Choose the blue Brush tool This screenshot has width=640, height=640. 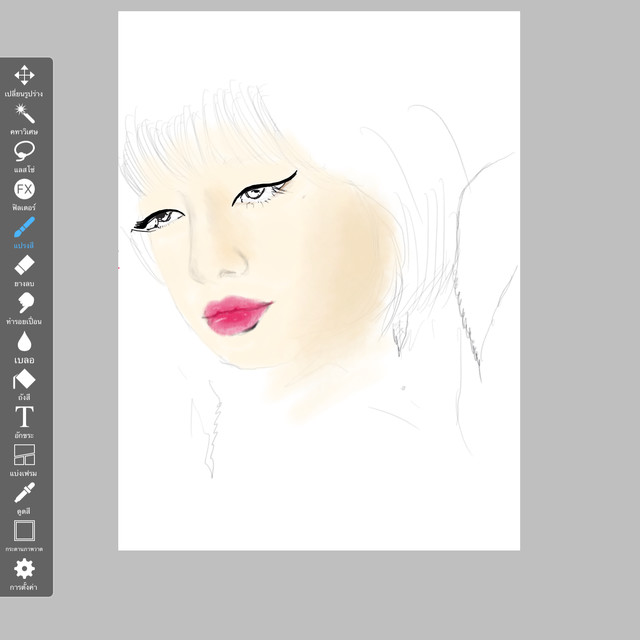click(x=25, y=227)
